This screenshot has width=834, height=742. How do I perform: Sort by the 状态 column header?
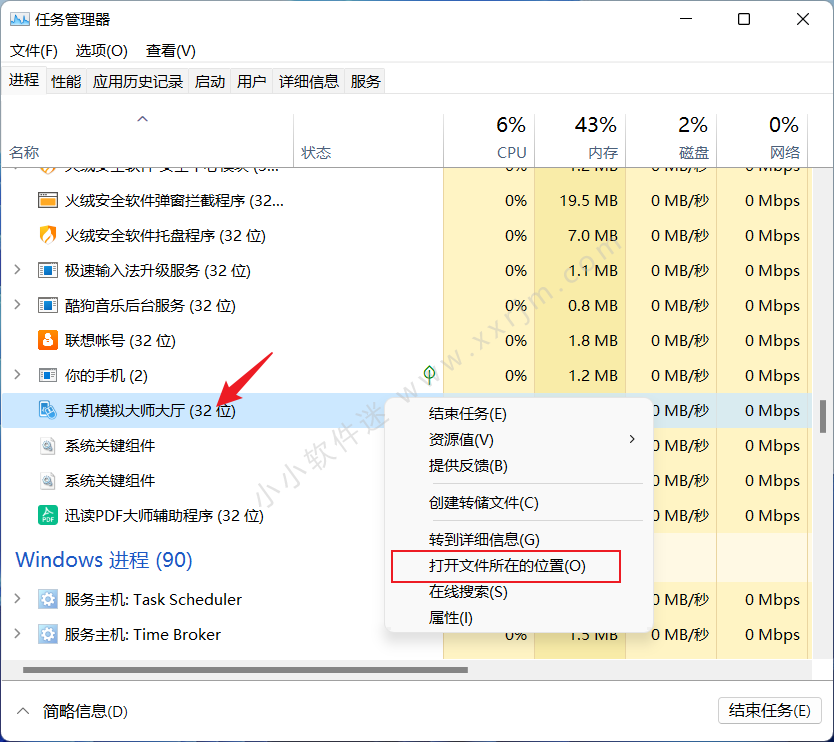(x=368, y=140)
